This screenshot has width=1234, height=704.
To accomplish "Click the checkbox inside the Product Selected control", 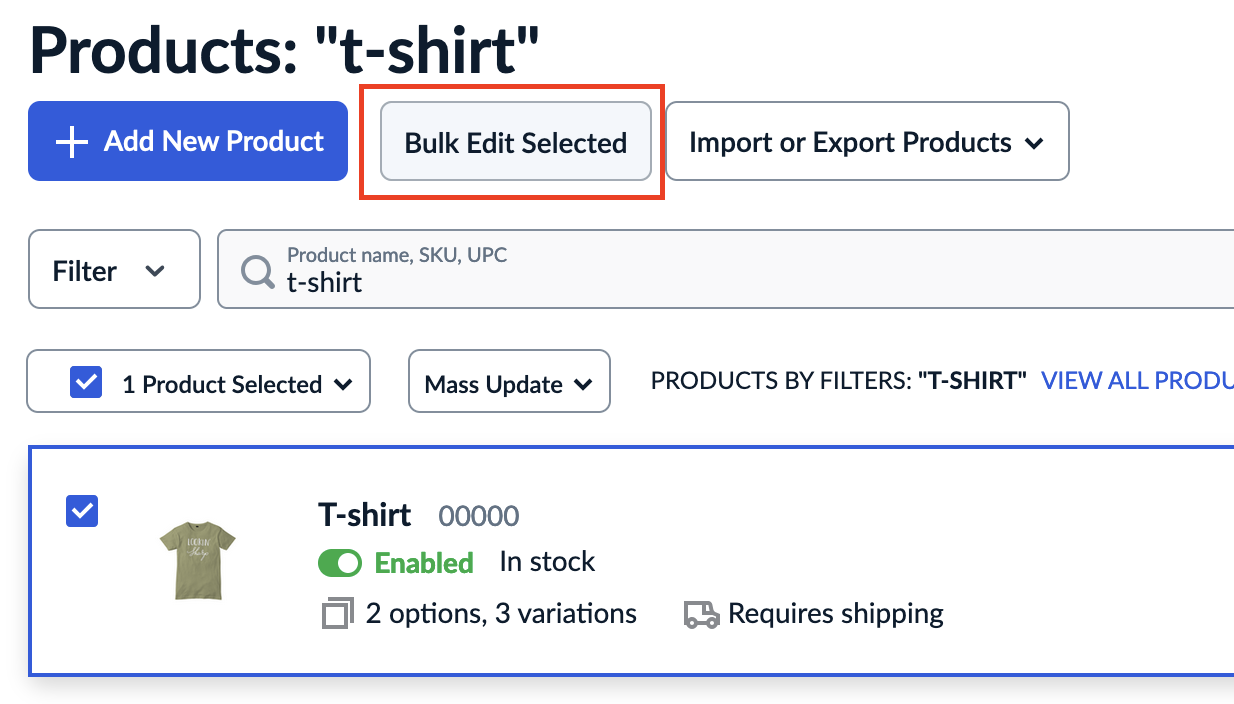I will pyautogui.click(x=86, y=381).
